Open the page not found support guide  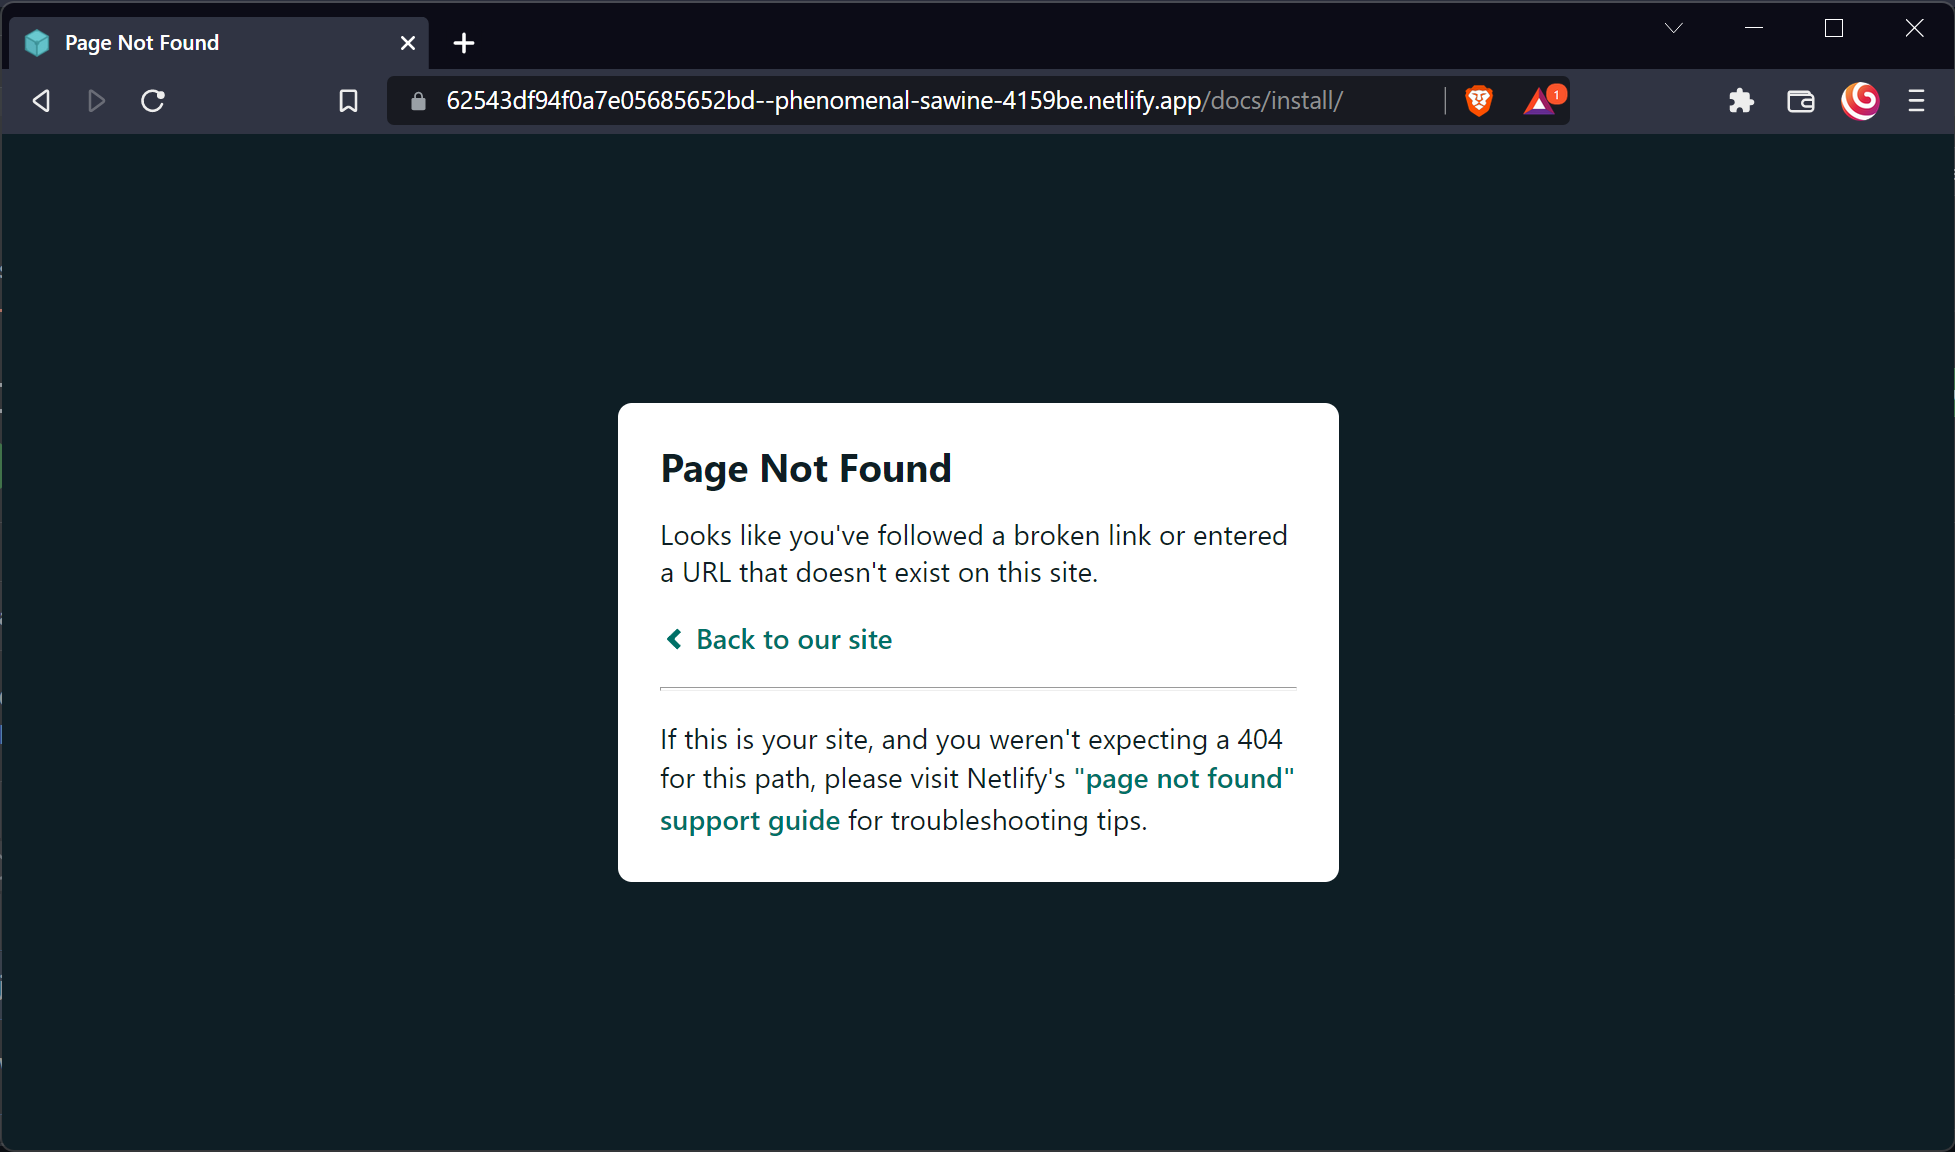pos(1185,779)
